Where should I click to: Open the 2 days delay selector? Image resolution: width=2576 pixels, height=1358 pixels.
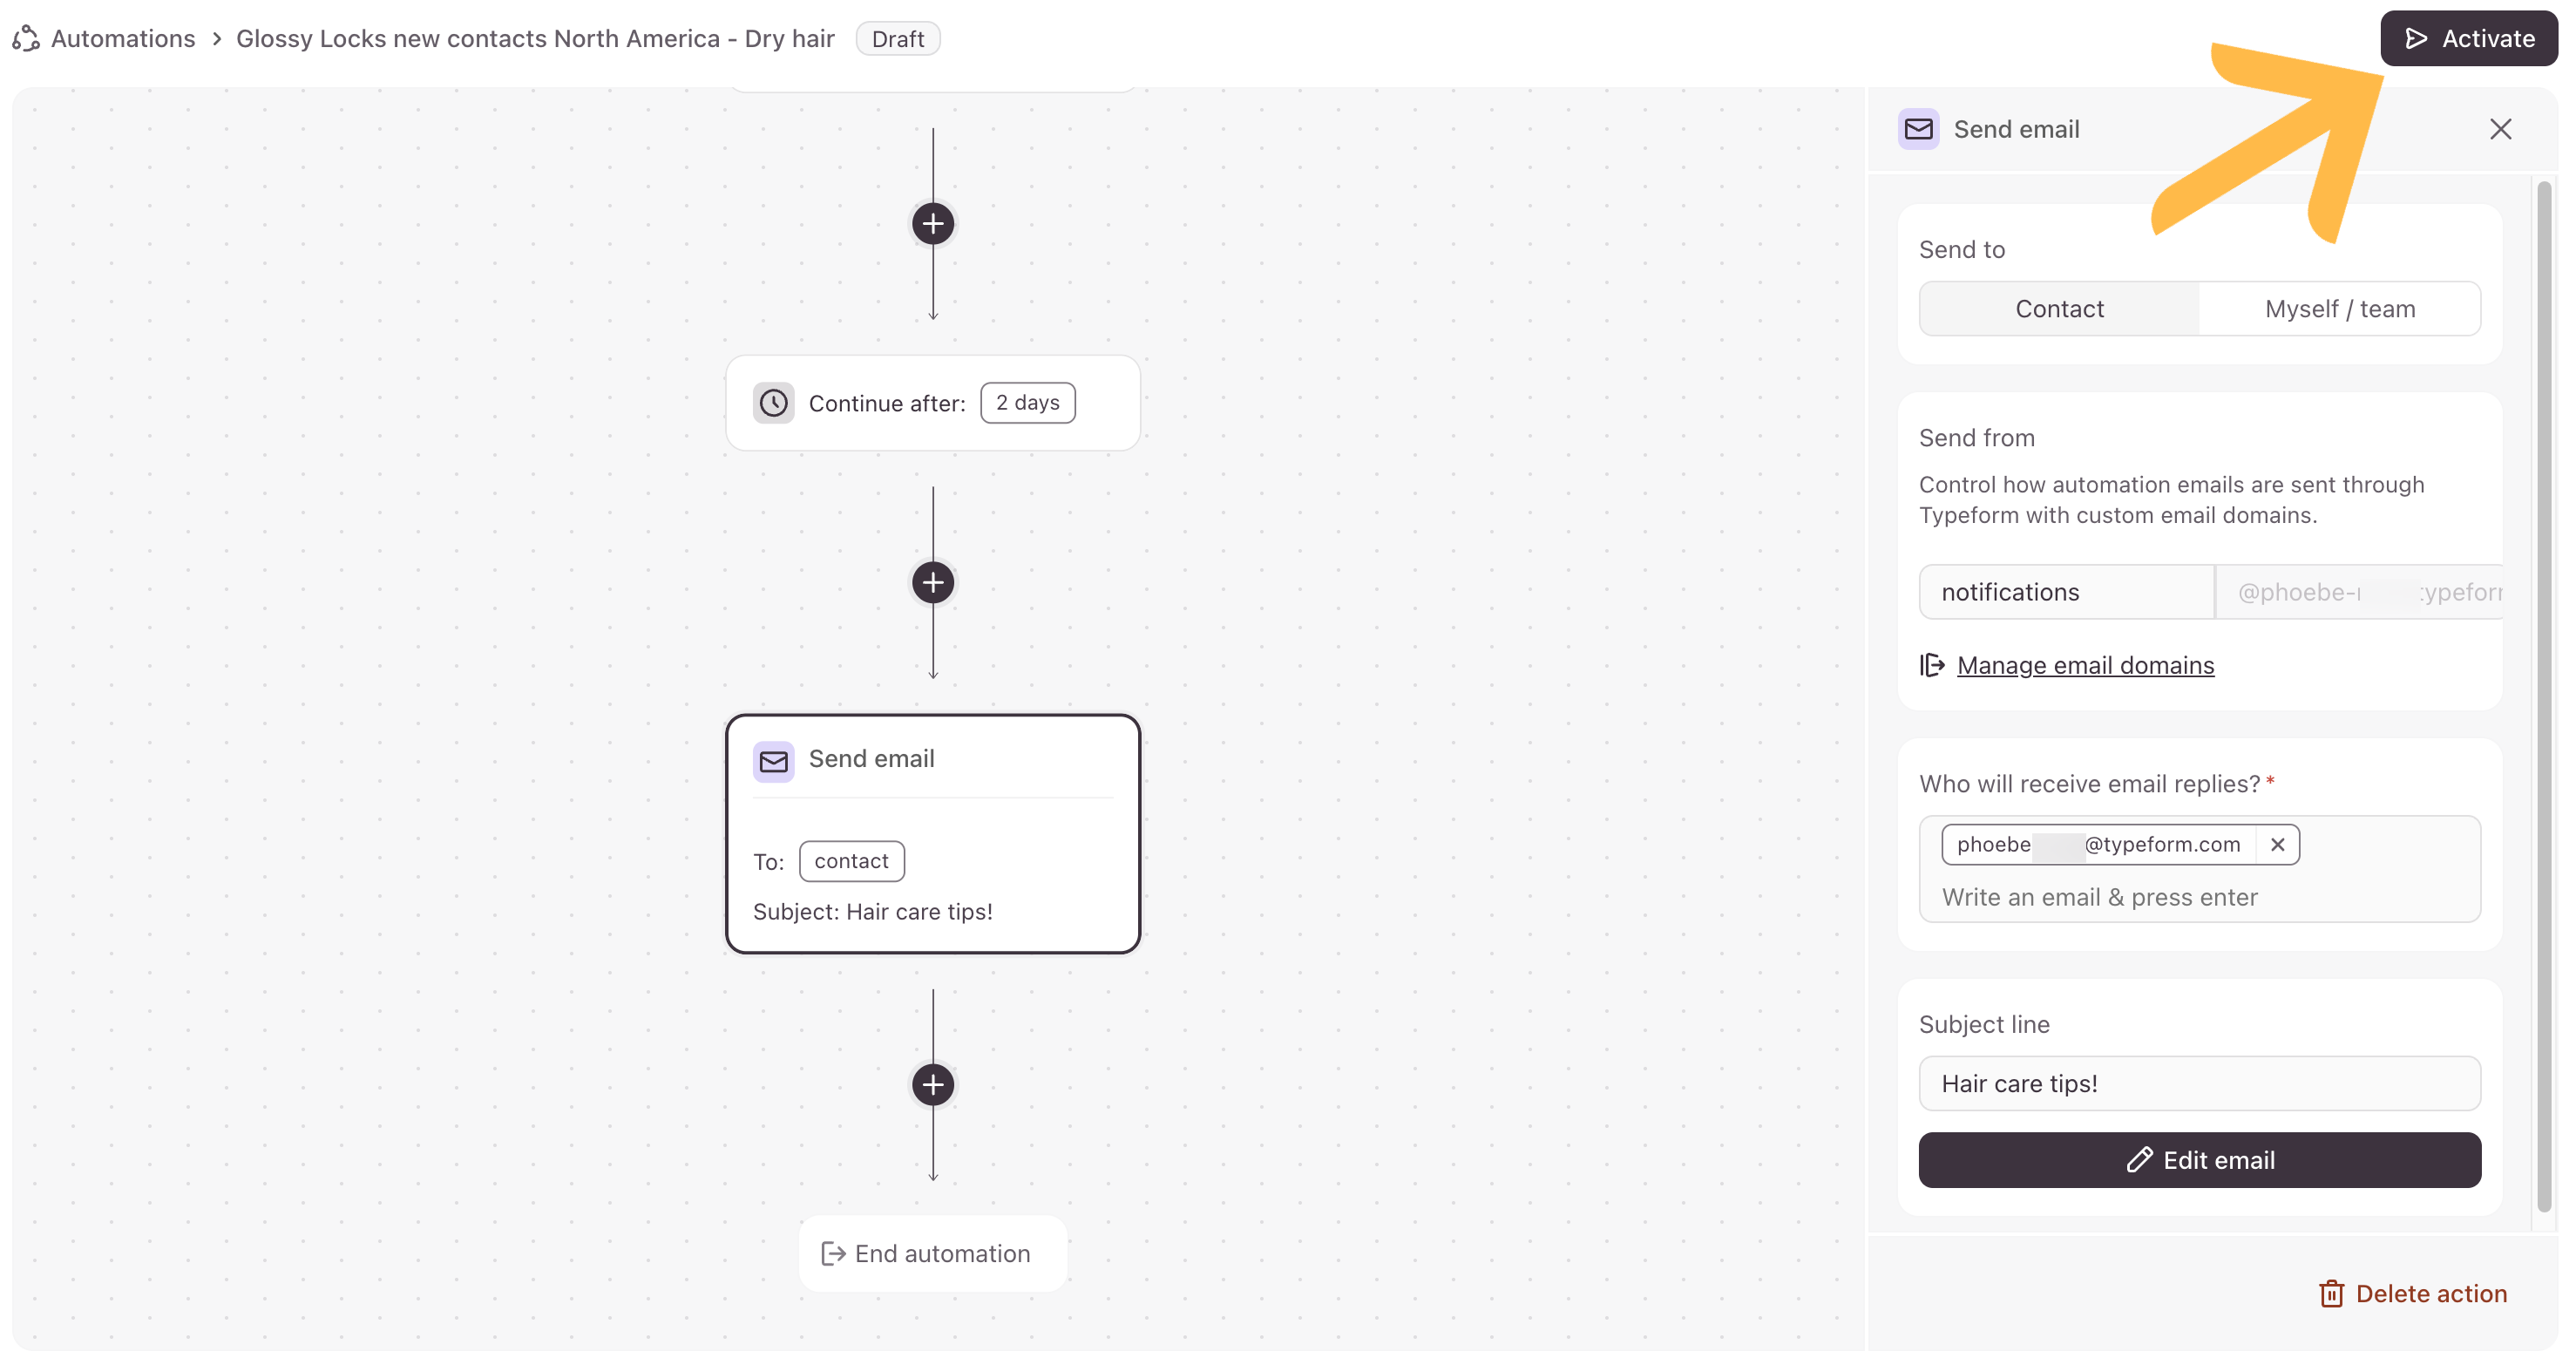pos(1027,403)
